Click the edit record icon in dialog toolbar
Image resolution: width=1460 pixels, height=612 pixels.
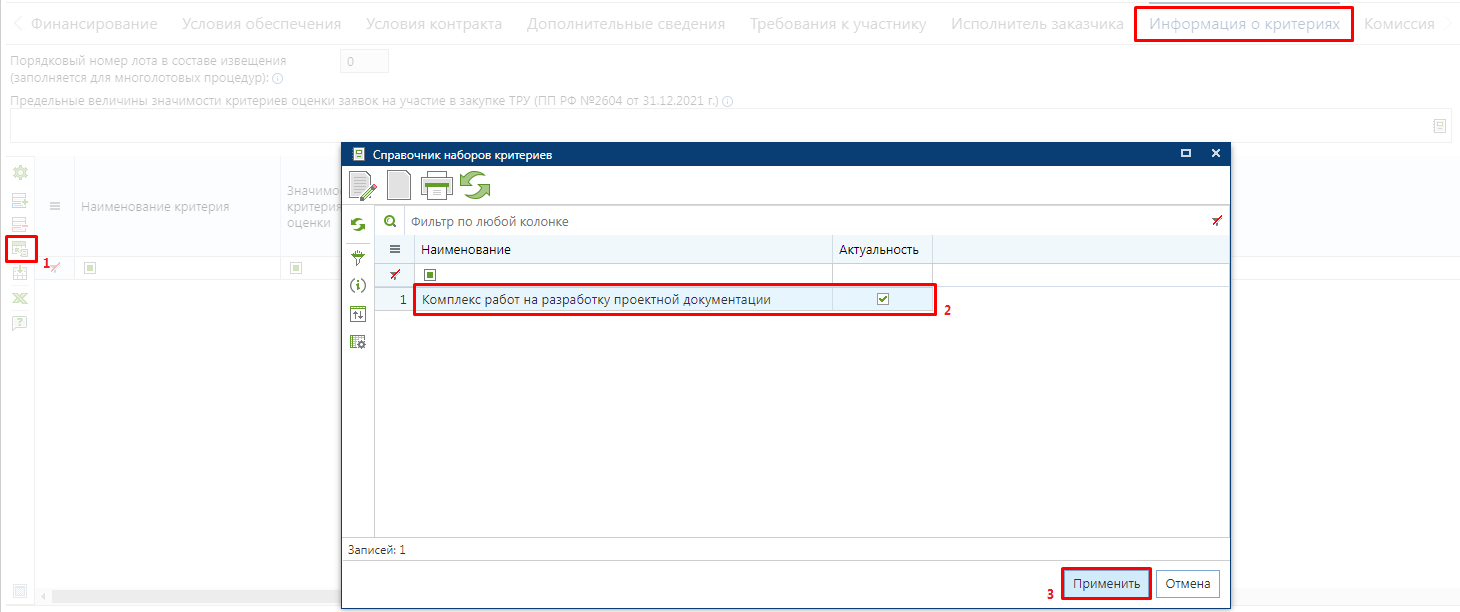(x=363, y=187)
